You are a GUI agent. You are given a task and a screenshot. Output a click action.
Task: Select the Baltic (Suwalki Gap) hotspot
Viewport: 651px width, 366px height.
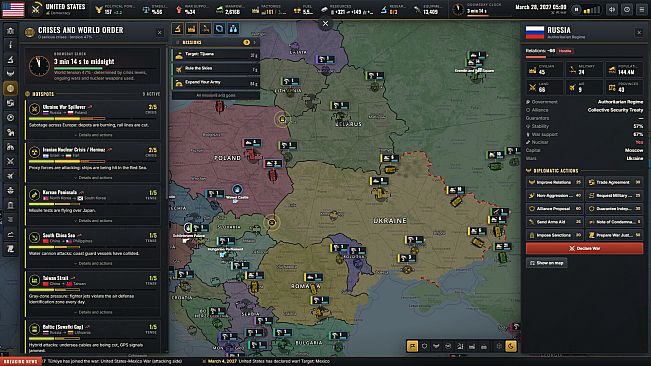(93, 337)
